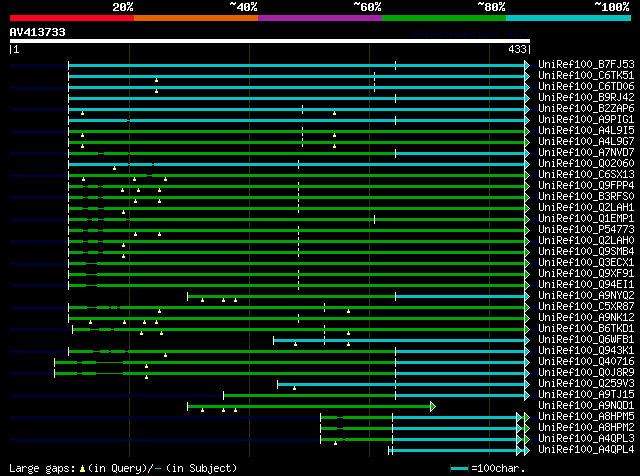Select the UniRef100_Q2LAH1 entry
Screen dimensions: 640x476
click(586, 208)
